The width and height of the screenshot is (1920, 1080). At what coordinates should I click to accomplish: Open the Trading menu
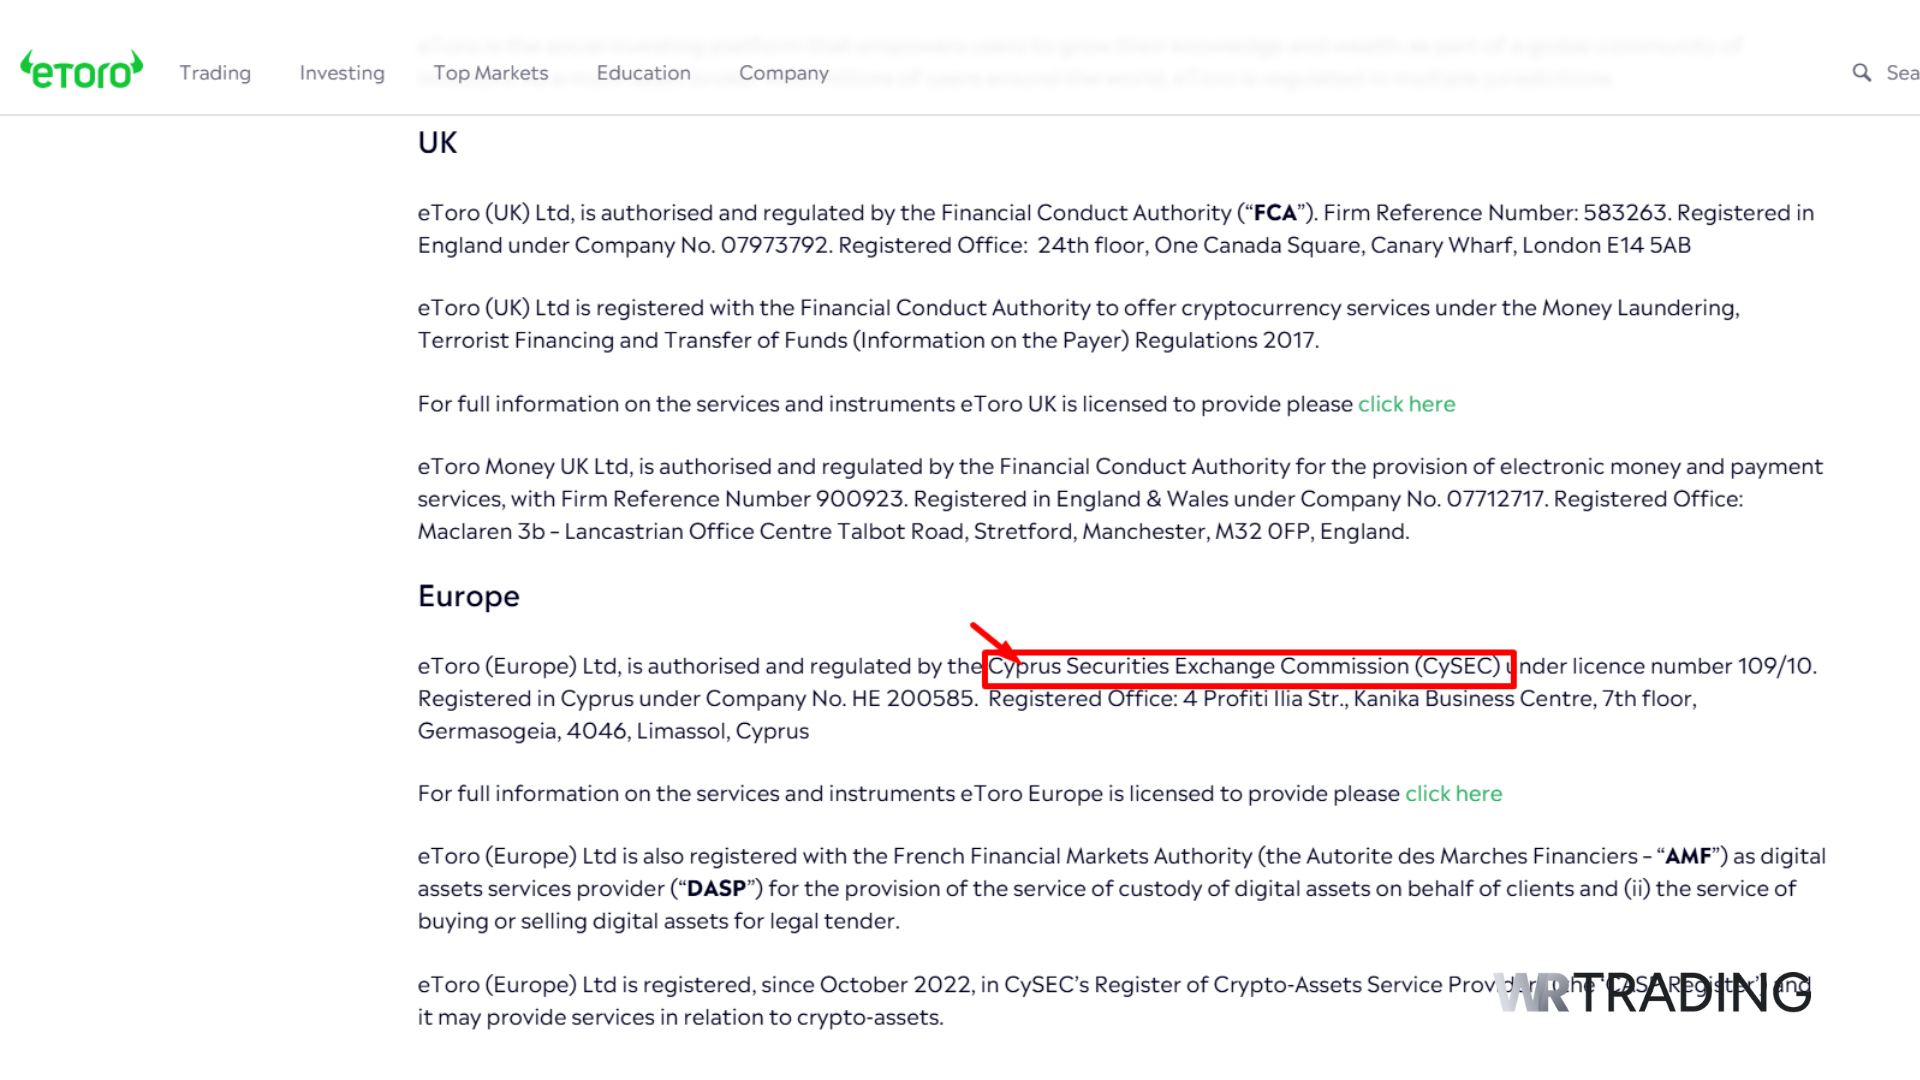(x=215, y=73)
